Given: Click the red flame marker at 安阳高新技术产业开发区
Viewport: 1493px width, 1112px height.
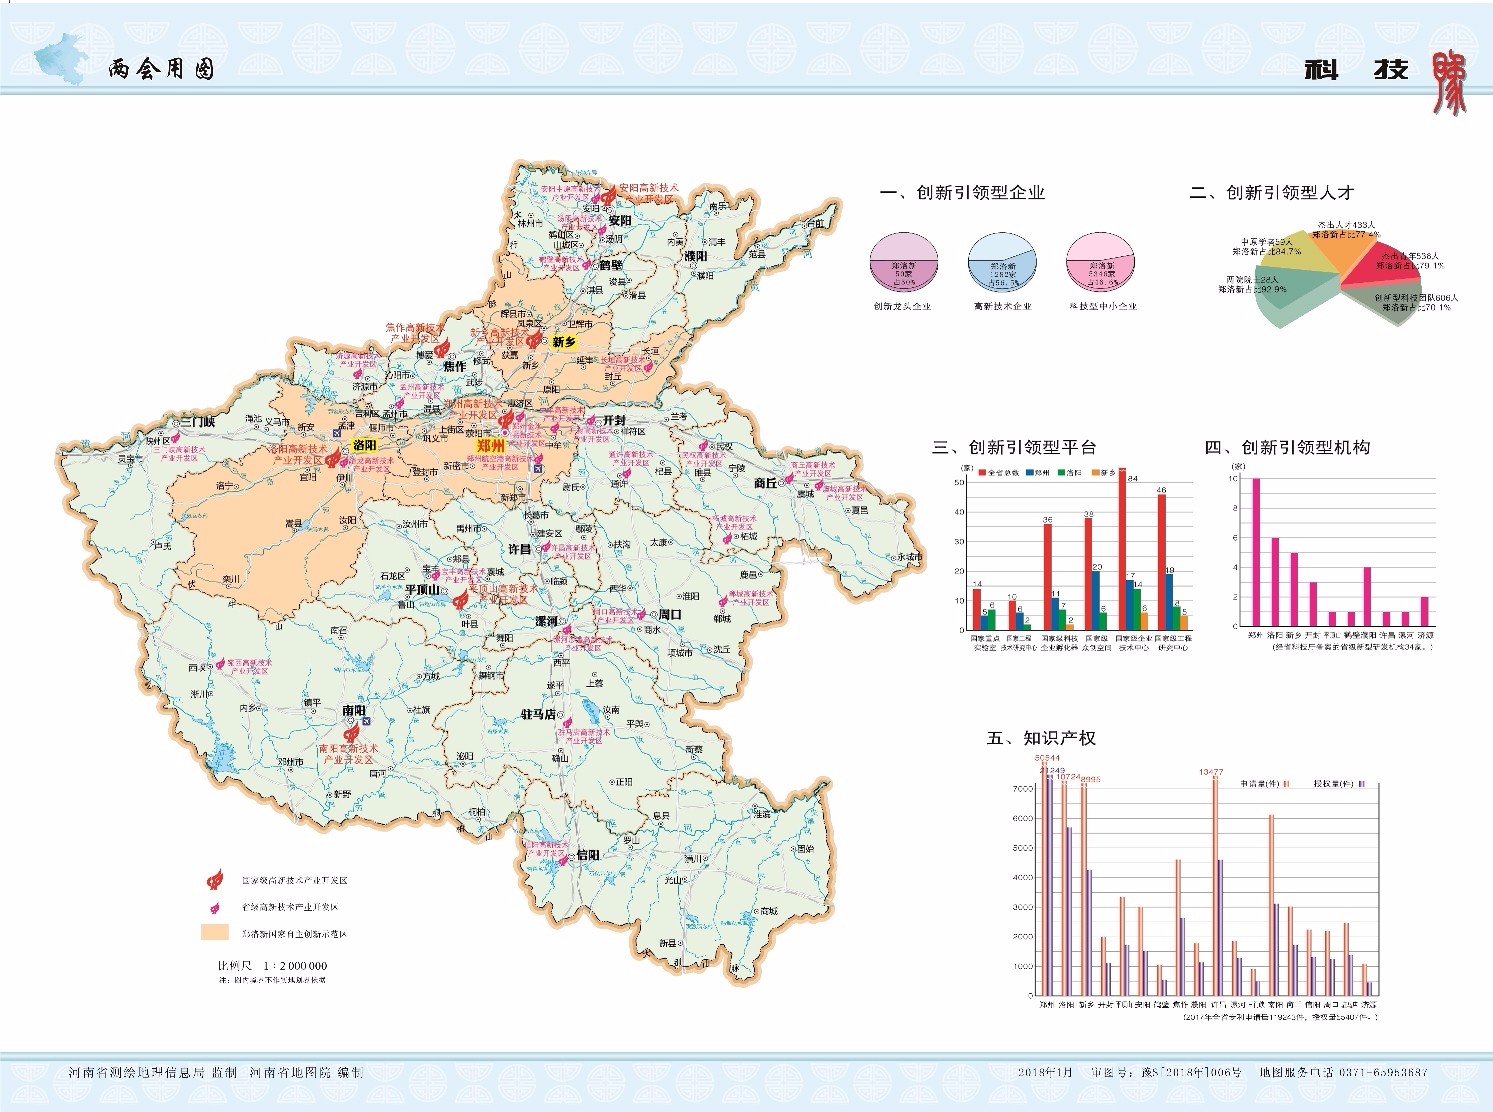Looking at the screenshot, I should point(608,198).
